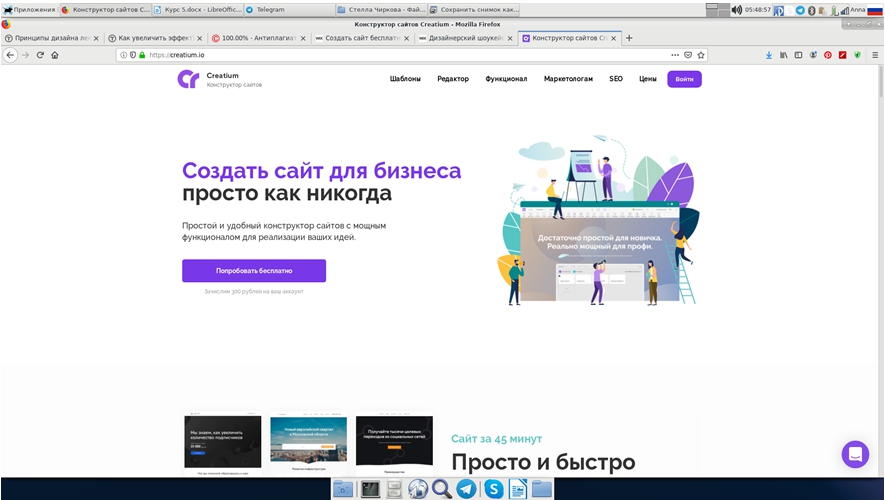Open the terminal from the dock
Screen dimensions: 885x500
tap(369, 489)
